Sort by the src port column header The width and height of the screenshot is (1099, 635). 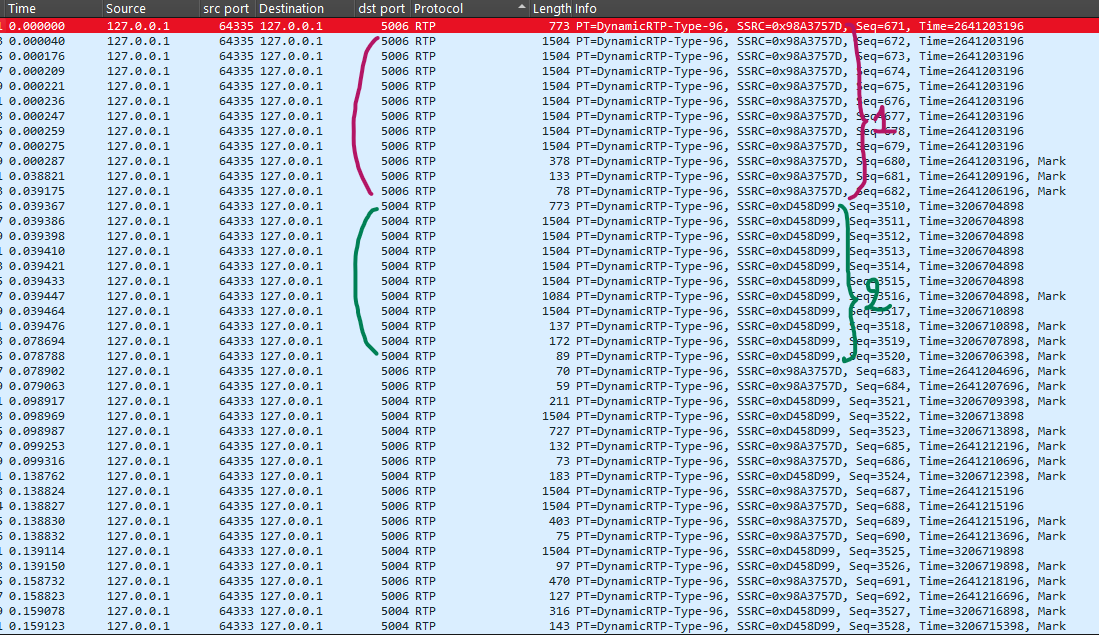pos(225,8)
